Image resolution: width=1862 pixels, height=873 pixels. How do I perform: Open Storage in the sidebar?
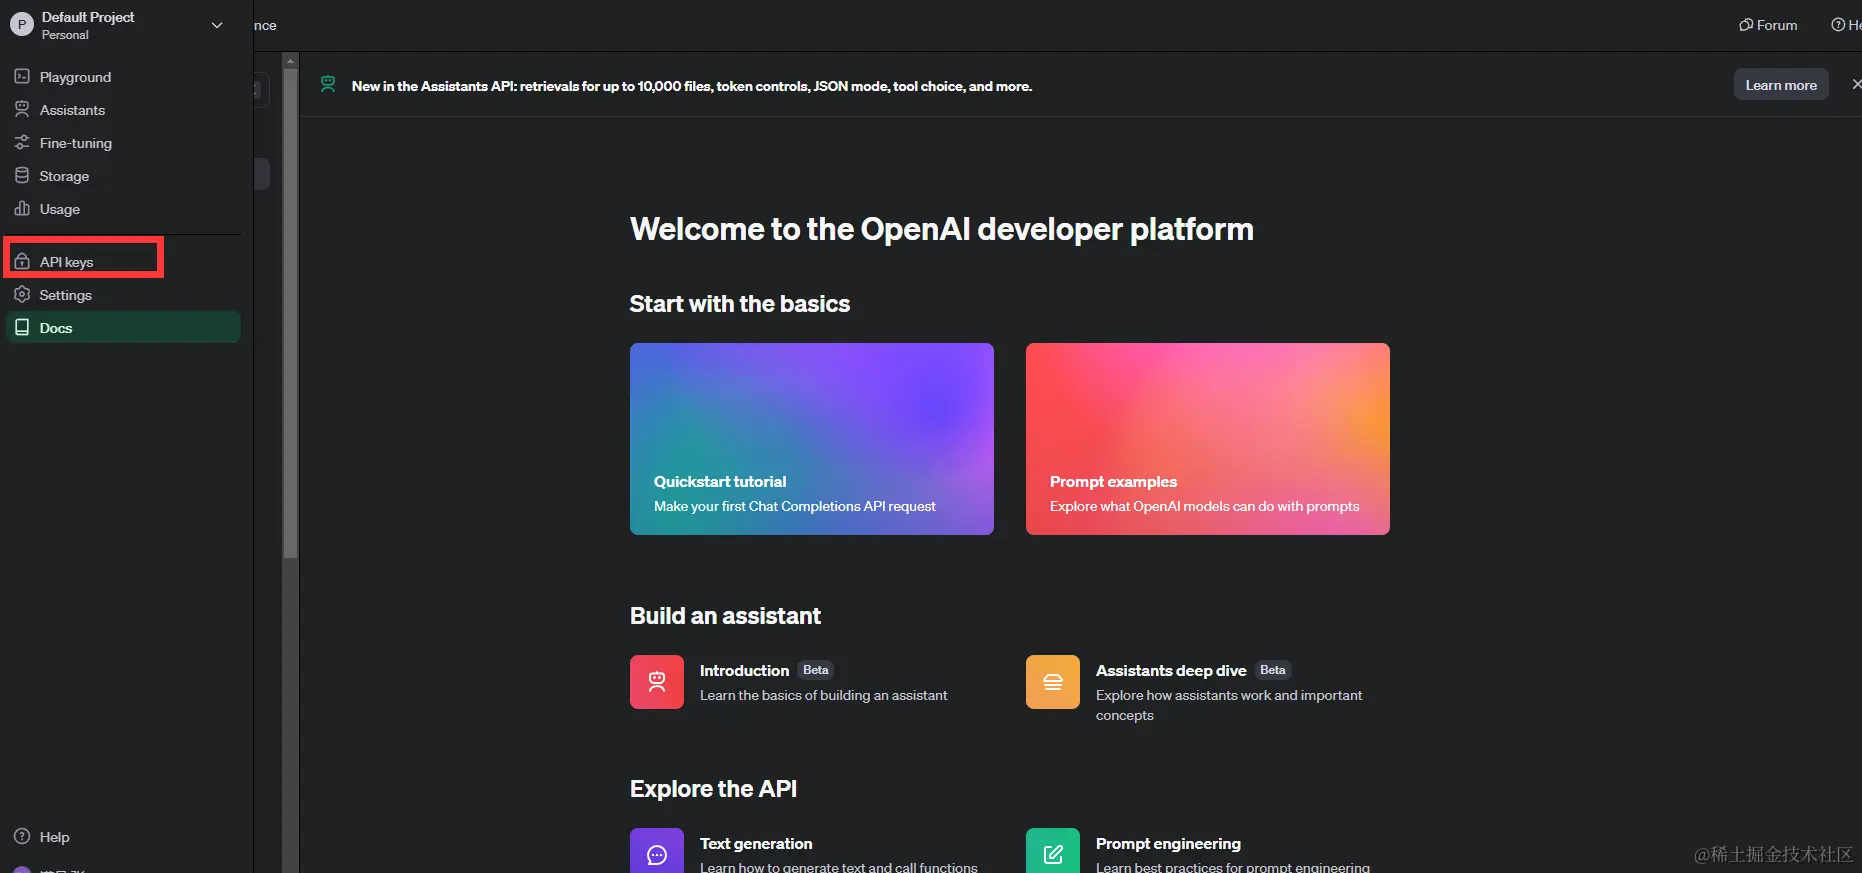click(x=123, y=176)
